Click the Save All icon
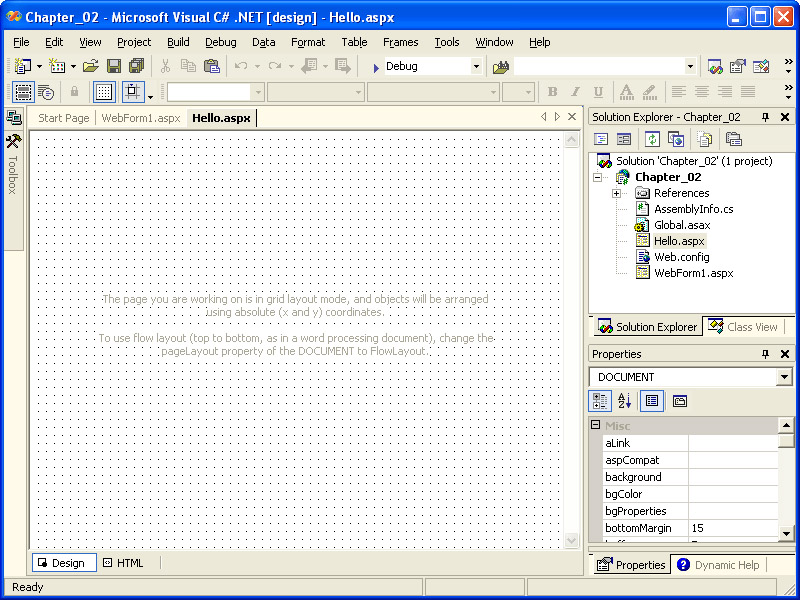The image size is (800, 600). pyautogui.click(x=136, y=66)
